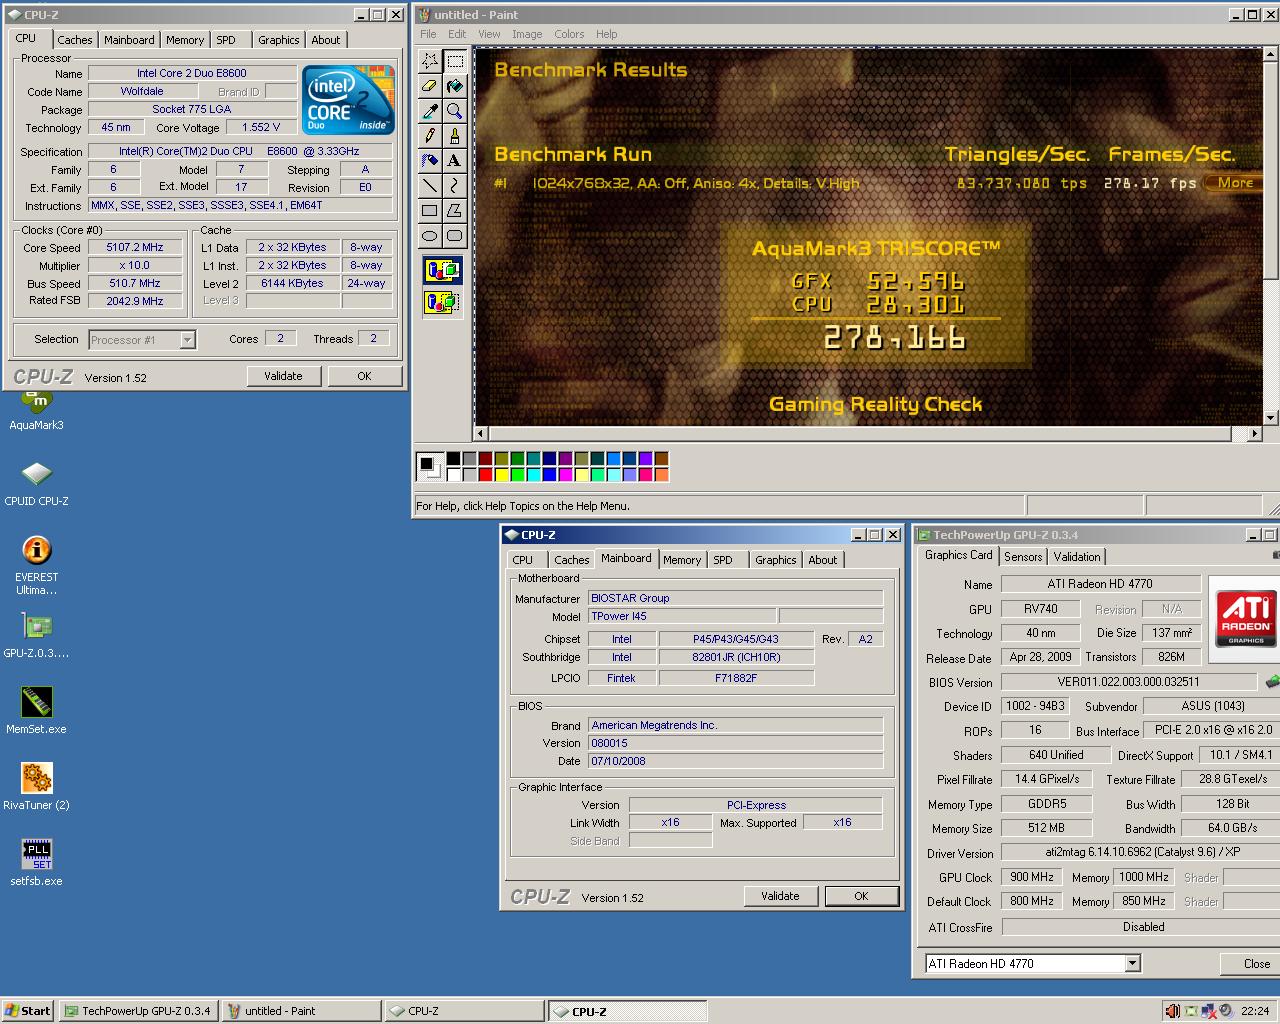Choose the Line tool in Paint
Viewport: 1280px width, 1024px height.
[430, 185]
